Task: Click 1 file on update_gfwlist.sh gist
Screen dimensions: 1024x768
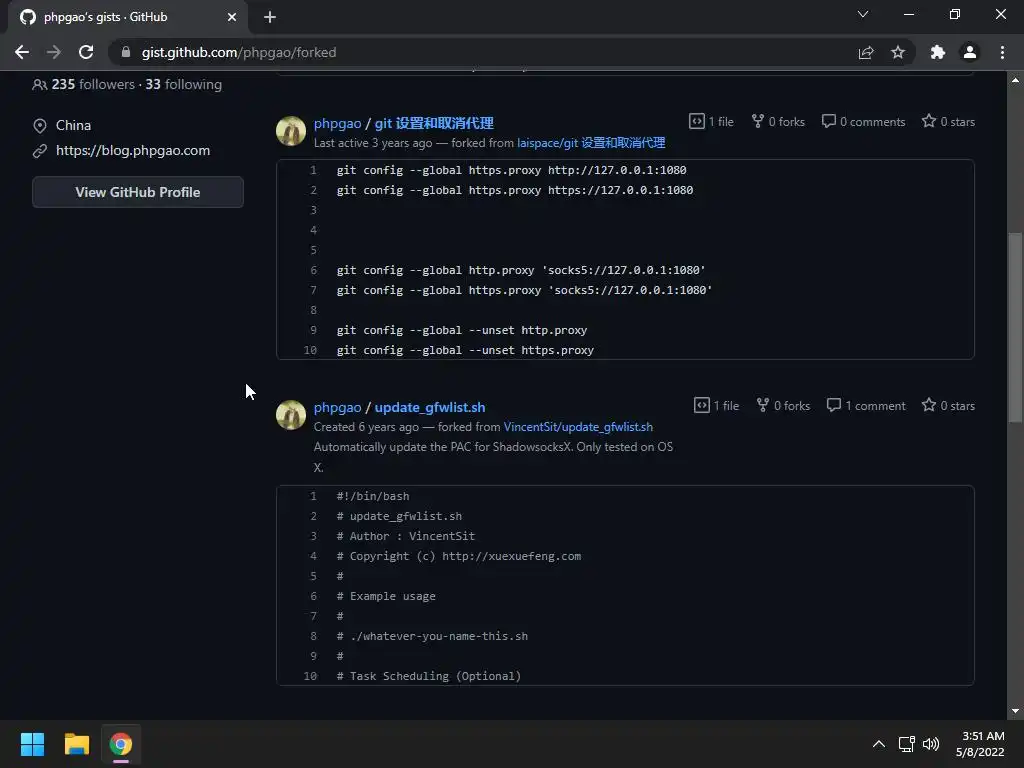Action: point(716,406)
